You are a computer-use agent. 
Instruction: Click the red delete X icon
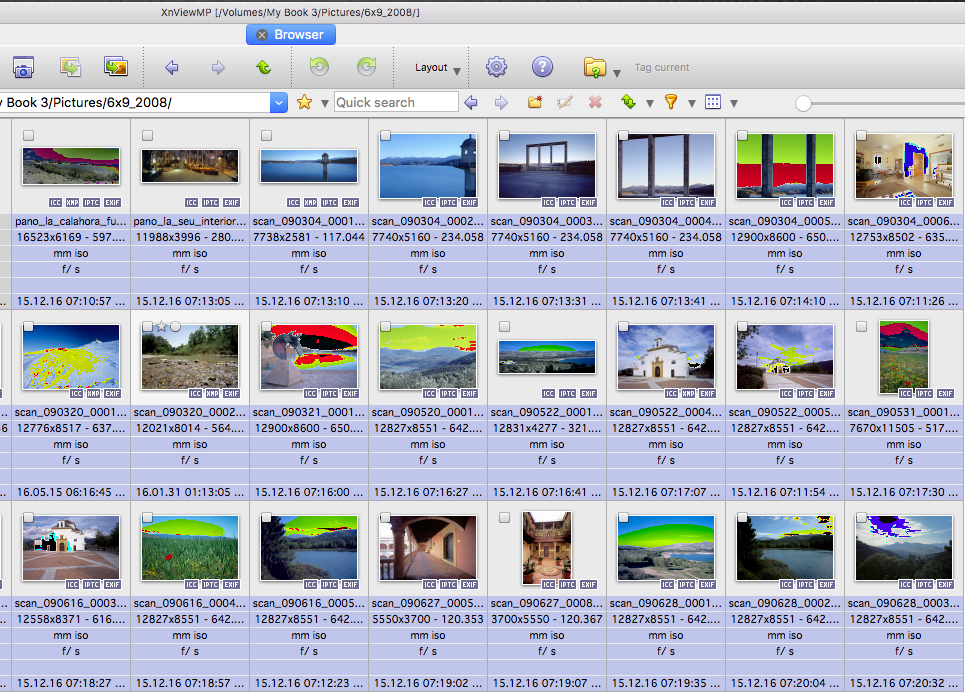coord(595,102)
